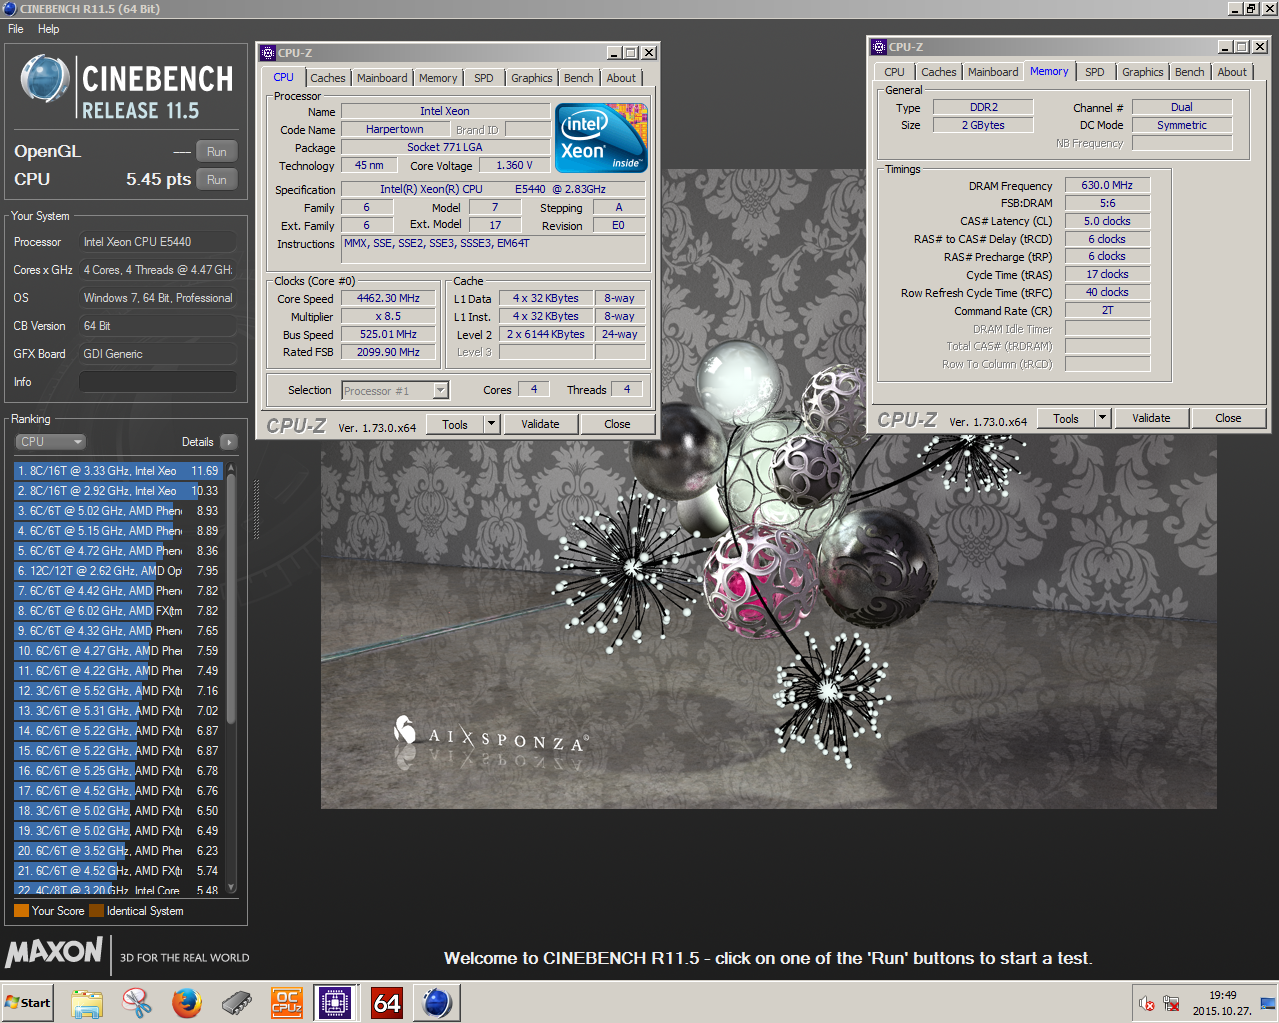Click Validate in right CPU-Z window
The image size is (1279, 1023).
click(x=1151, y=418)
